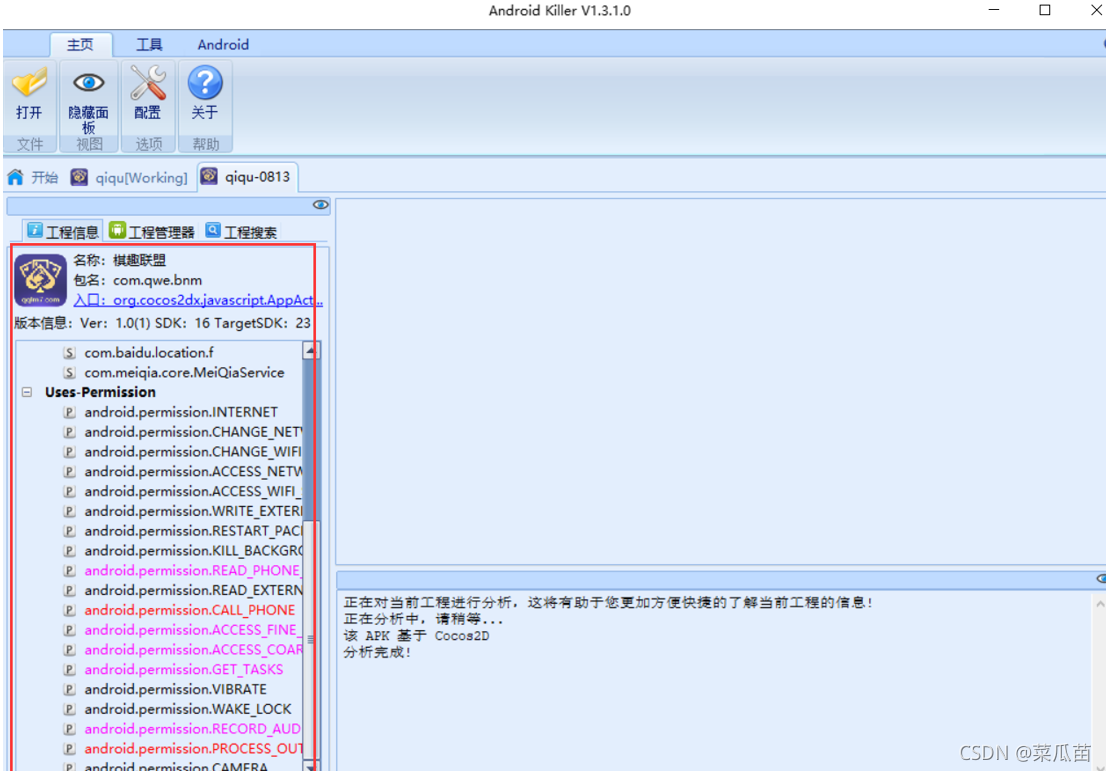Click the app icon thumbnail of 棋趣联盟
The height and width of the screenshot is (771, 1106).
40,280
